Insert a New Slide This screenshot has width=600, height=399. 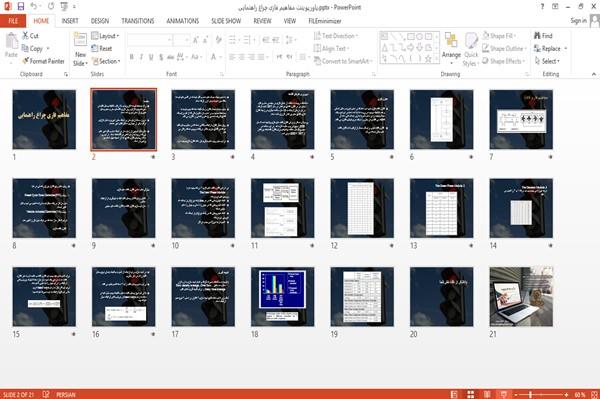point(80,49)
